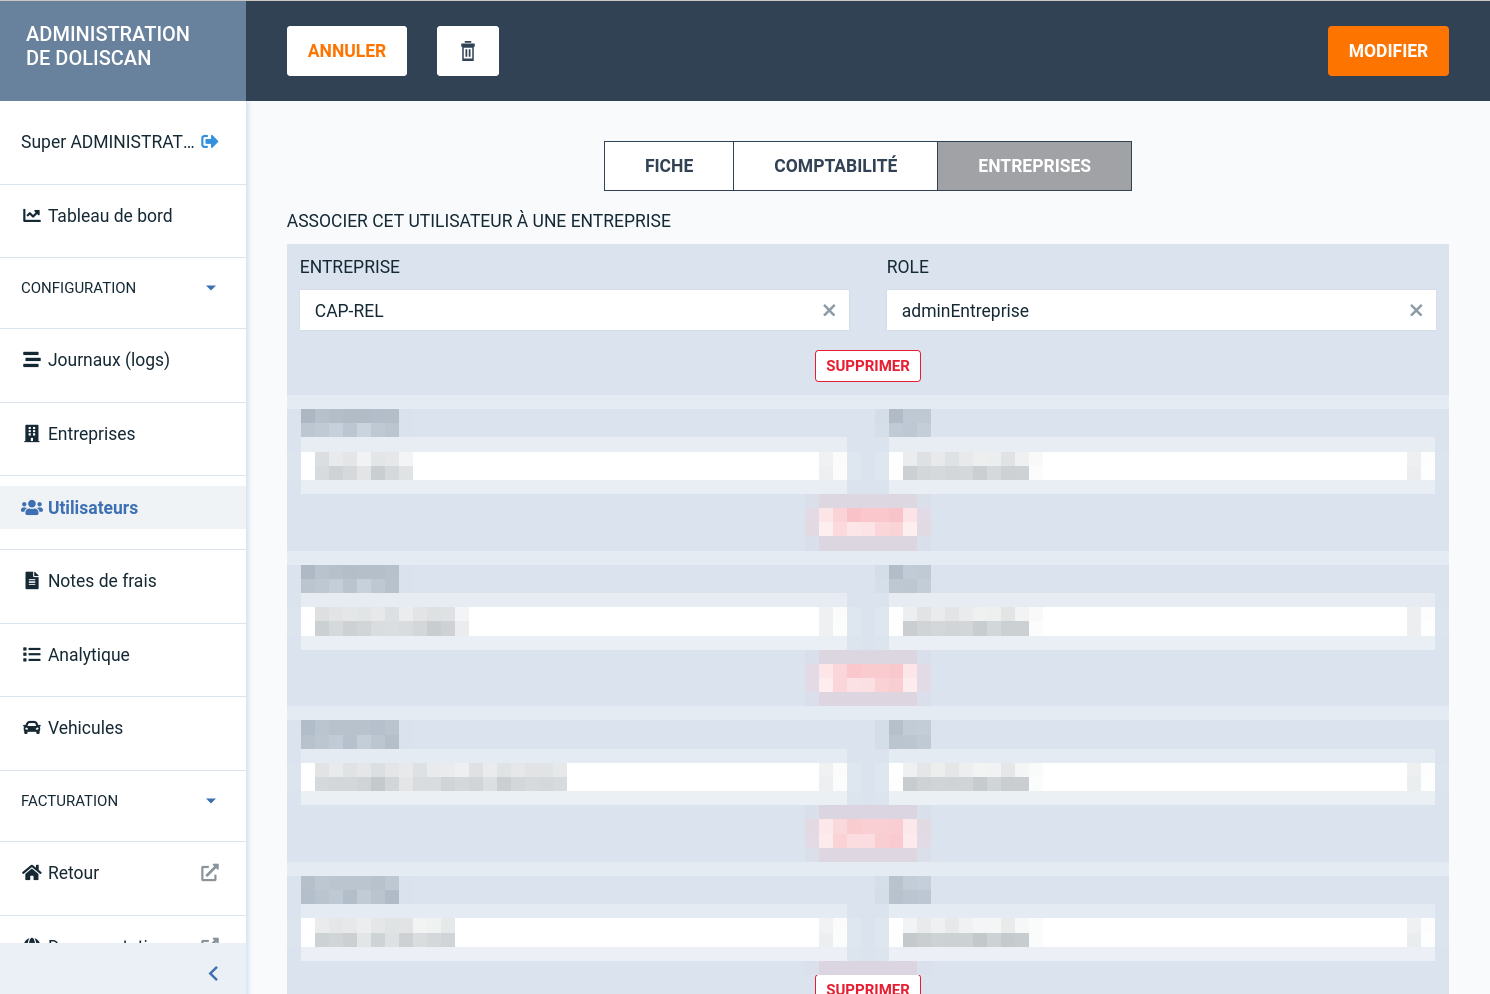1490x994 pixels.
Task: Click the Analytique list icon
Action: tap(32, 655)
